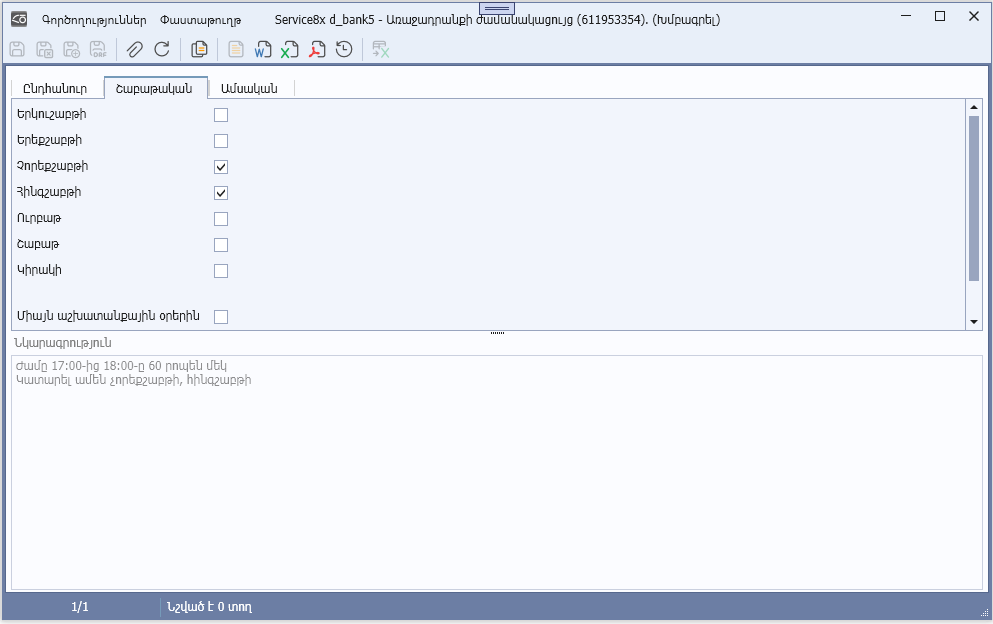Click the copy document icon
Image resolution: width=993 pixels, height=624 pixels.
[x=199, y=49]
